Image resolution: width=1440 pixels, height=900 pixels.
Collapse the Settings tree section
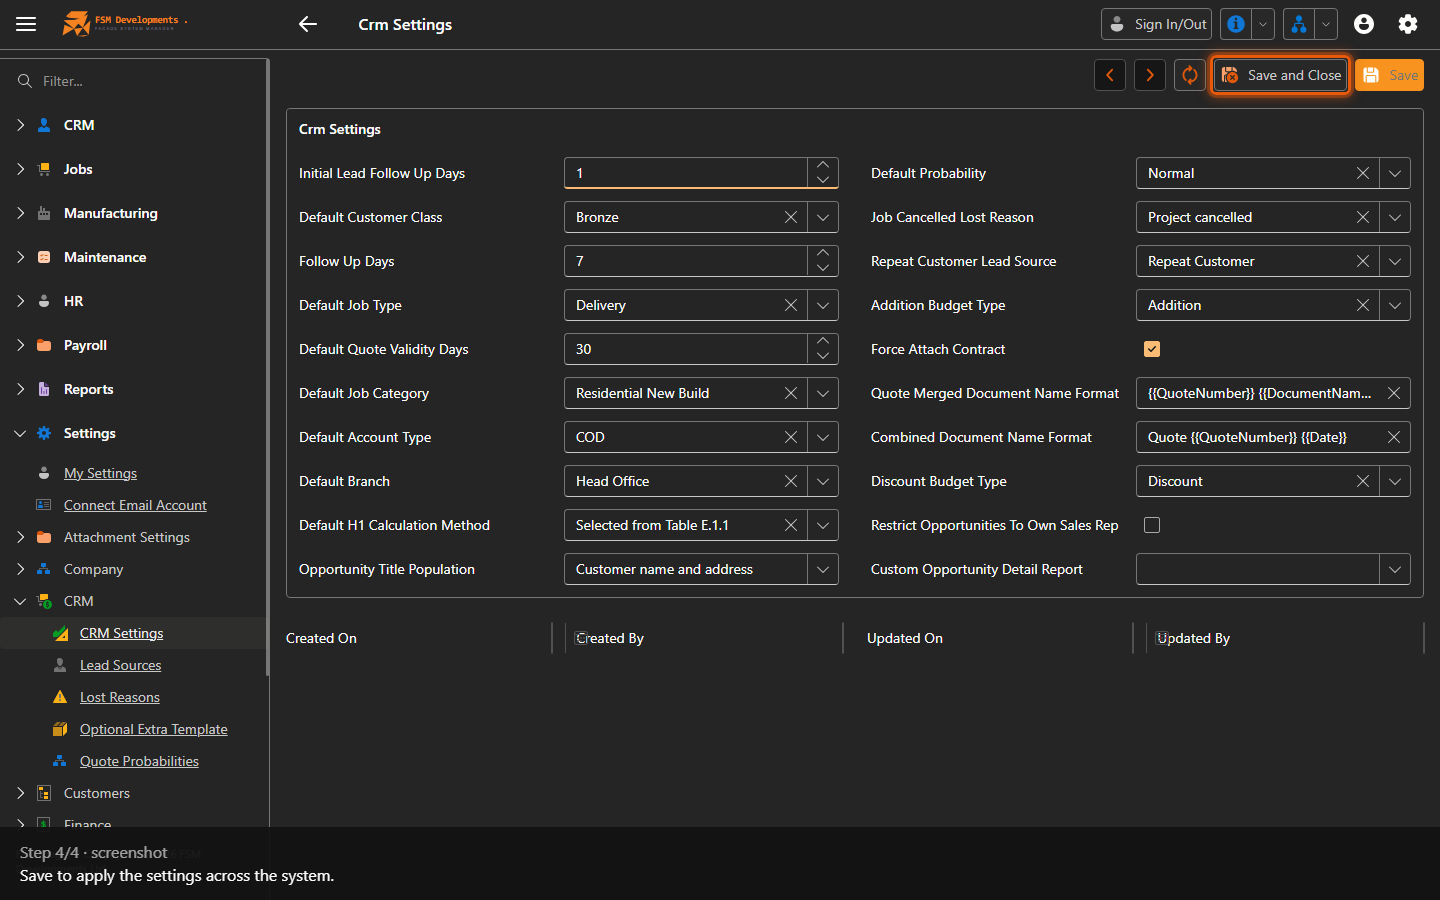[x=20, y=433]
